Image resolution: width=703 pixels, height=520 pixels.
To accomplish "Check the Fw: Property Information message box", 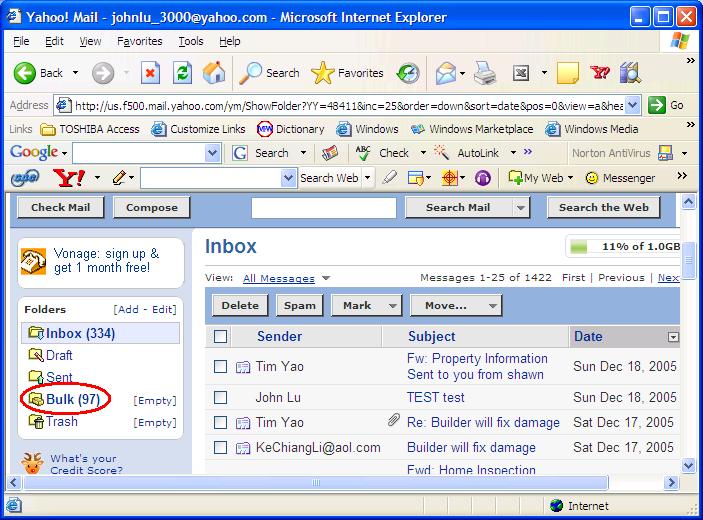I will pyautogui.click(x=221, y=367).
